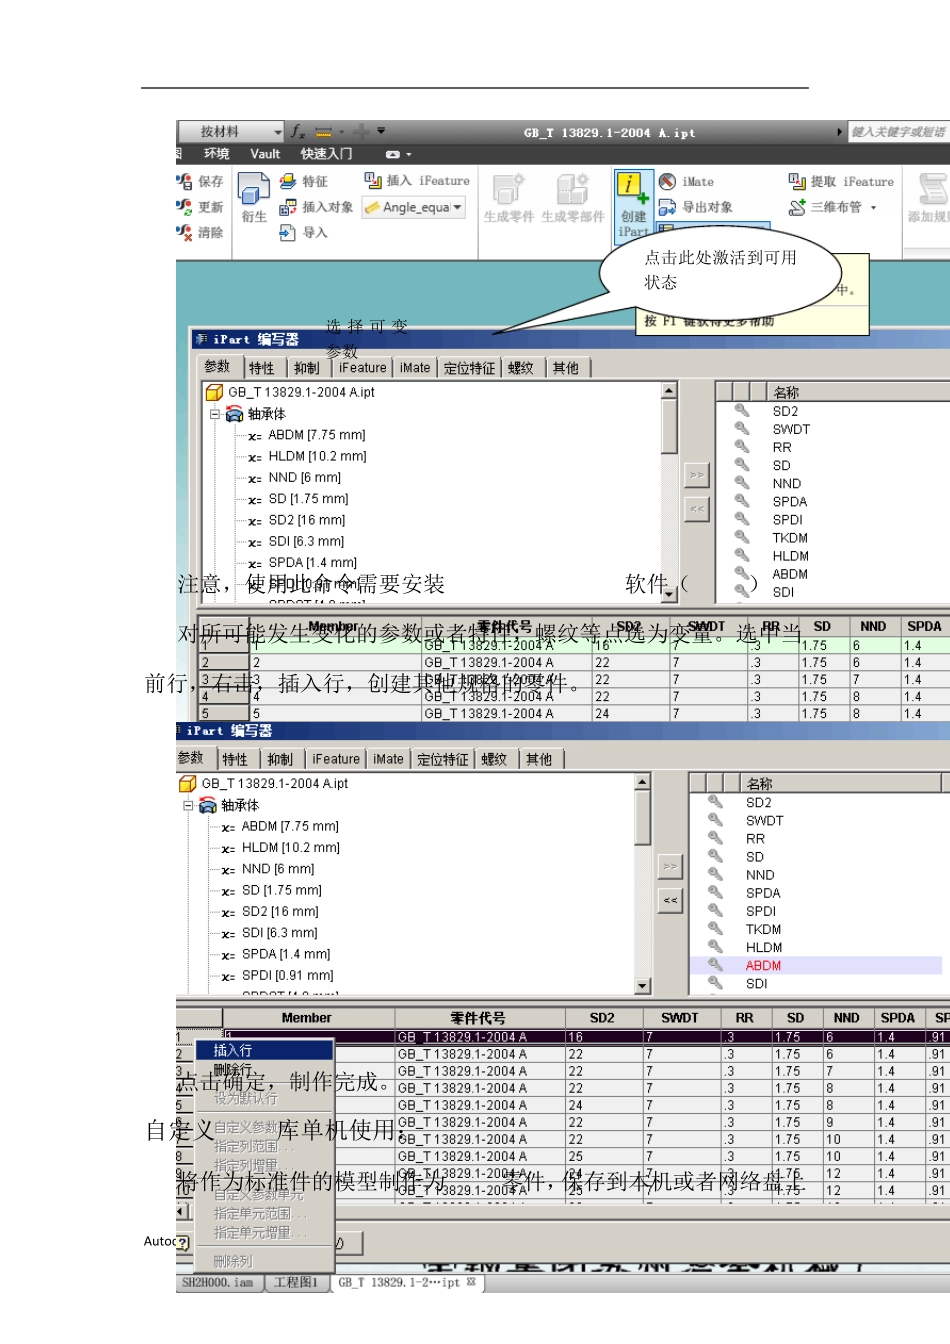Switch to iFeature tab in upper iPart editor
Viewport: 950px width, 1344px height.
pyautogui.click(x=362, y=368)
